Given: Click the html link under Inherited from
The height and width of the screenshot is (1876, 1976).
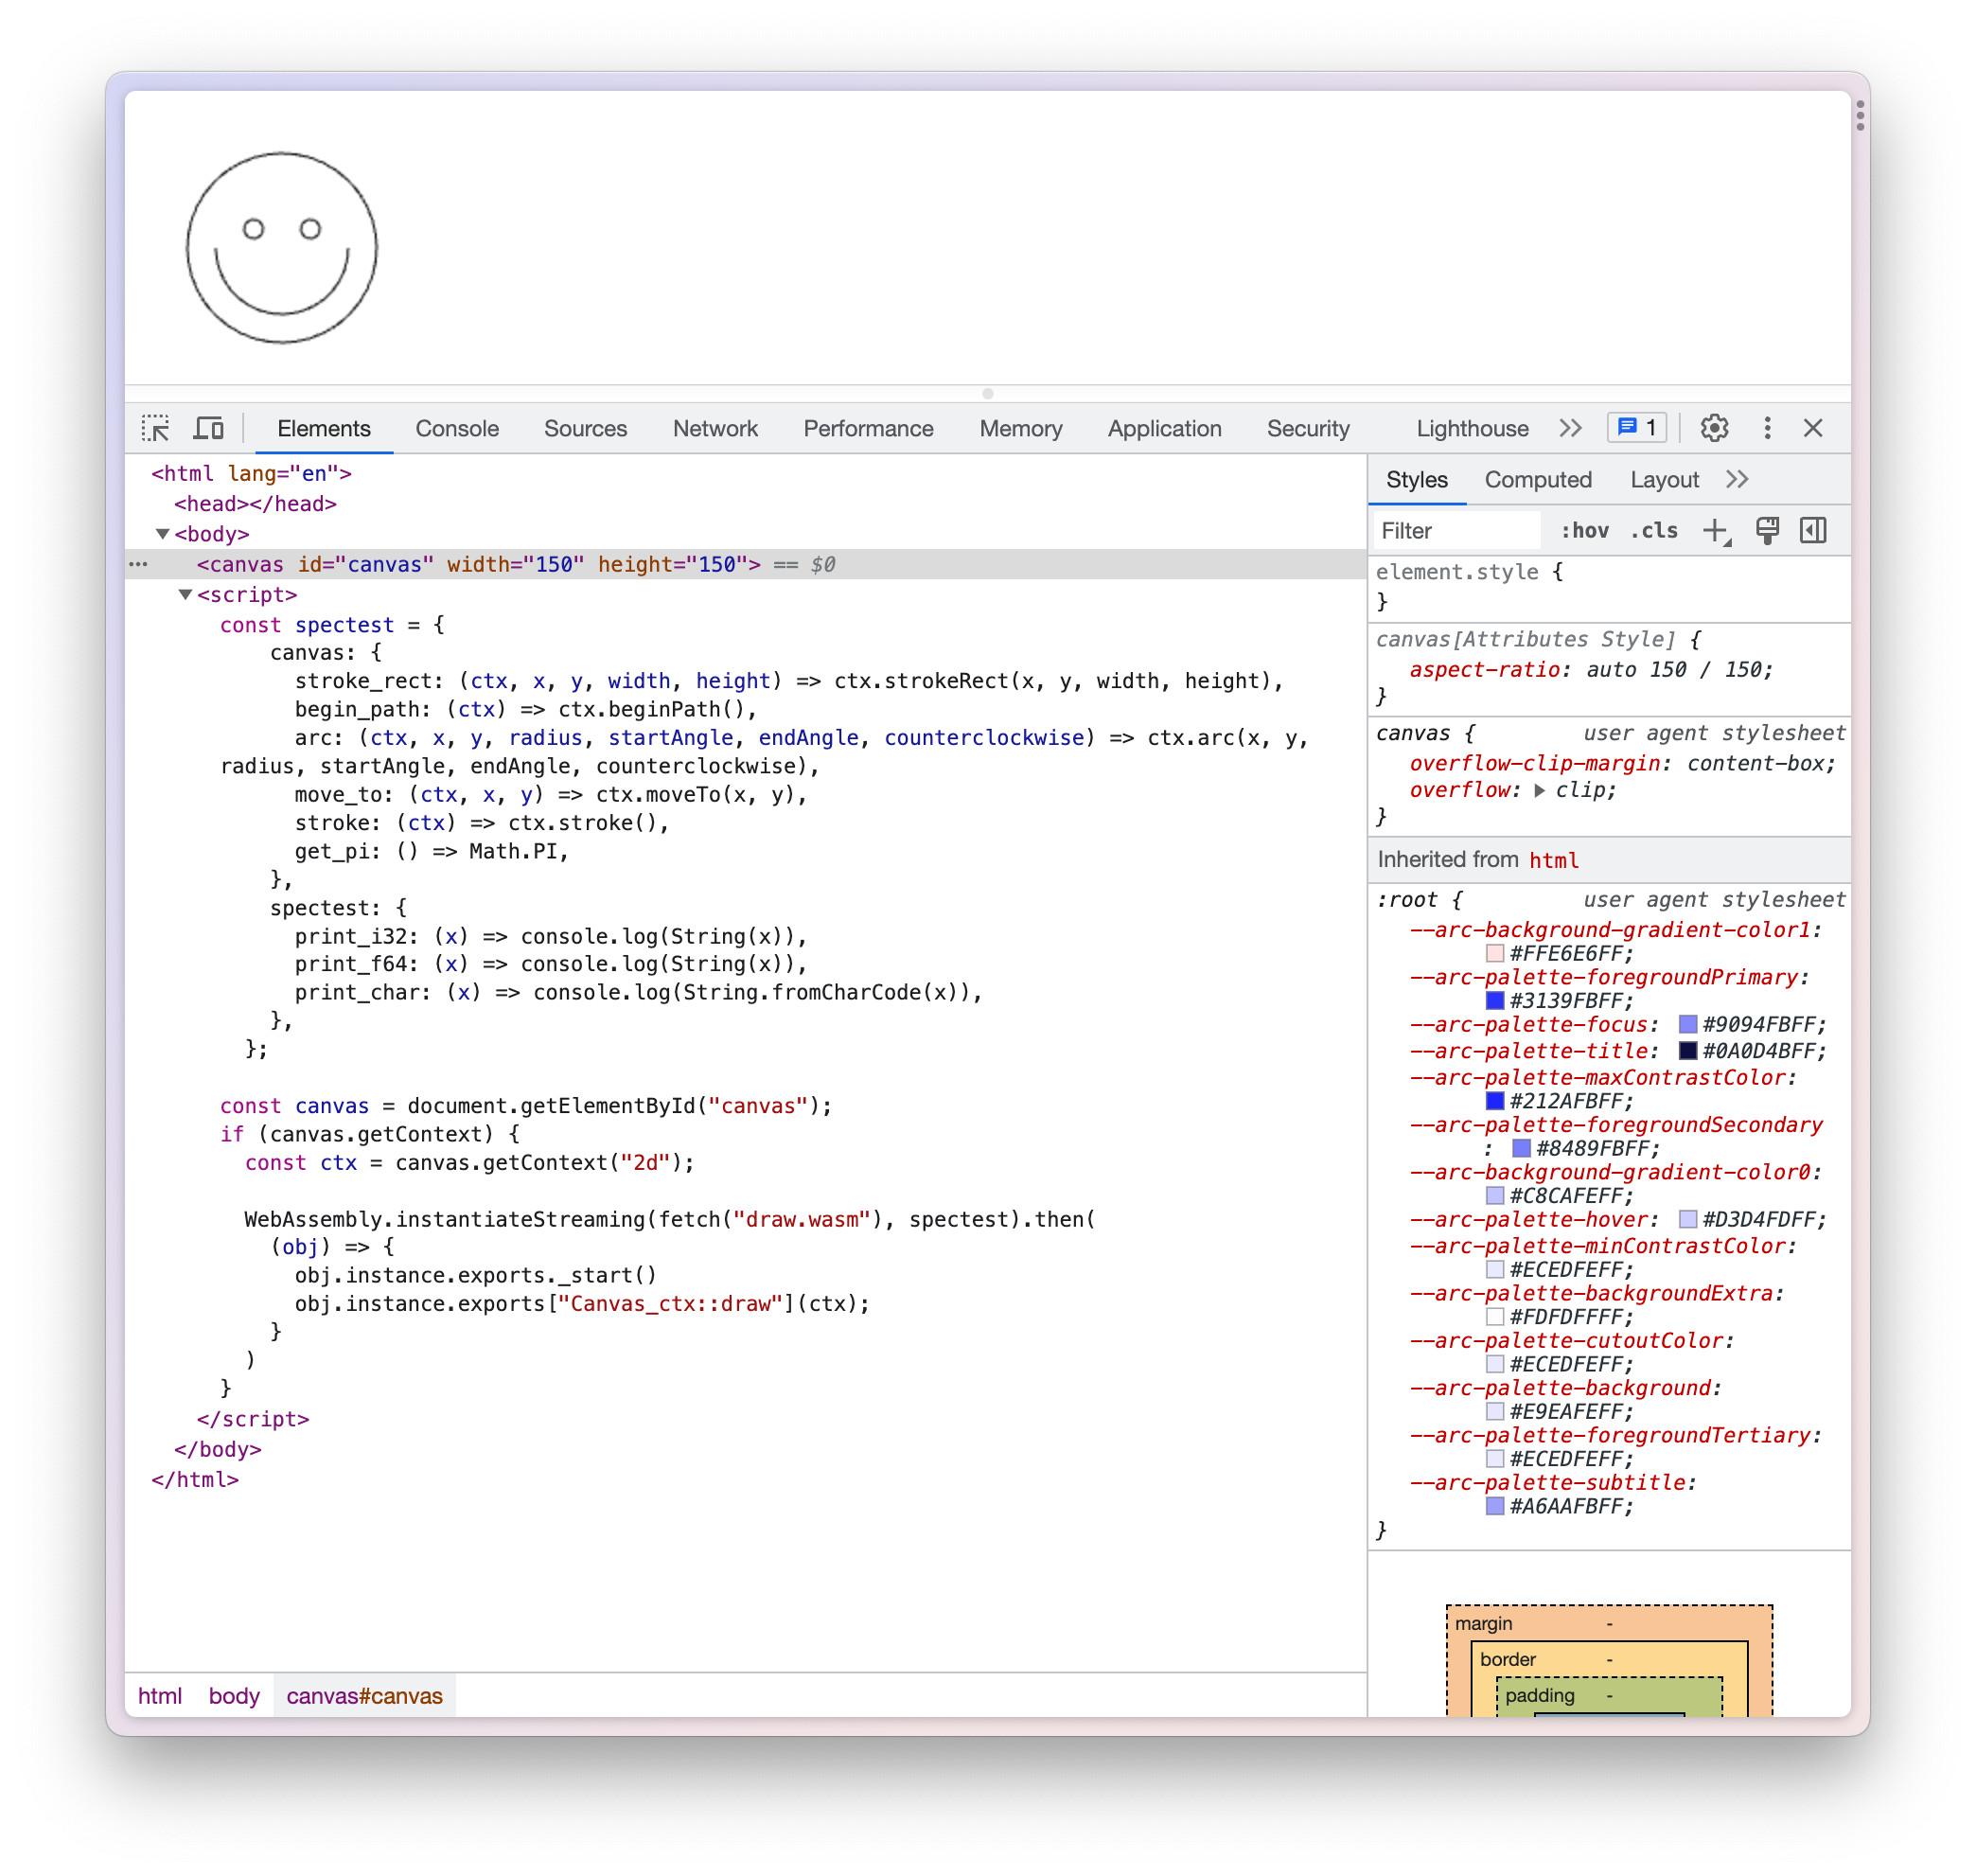Looking at the screenshot, I should point(1553,860).
